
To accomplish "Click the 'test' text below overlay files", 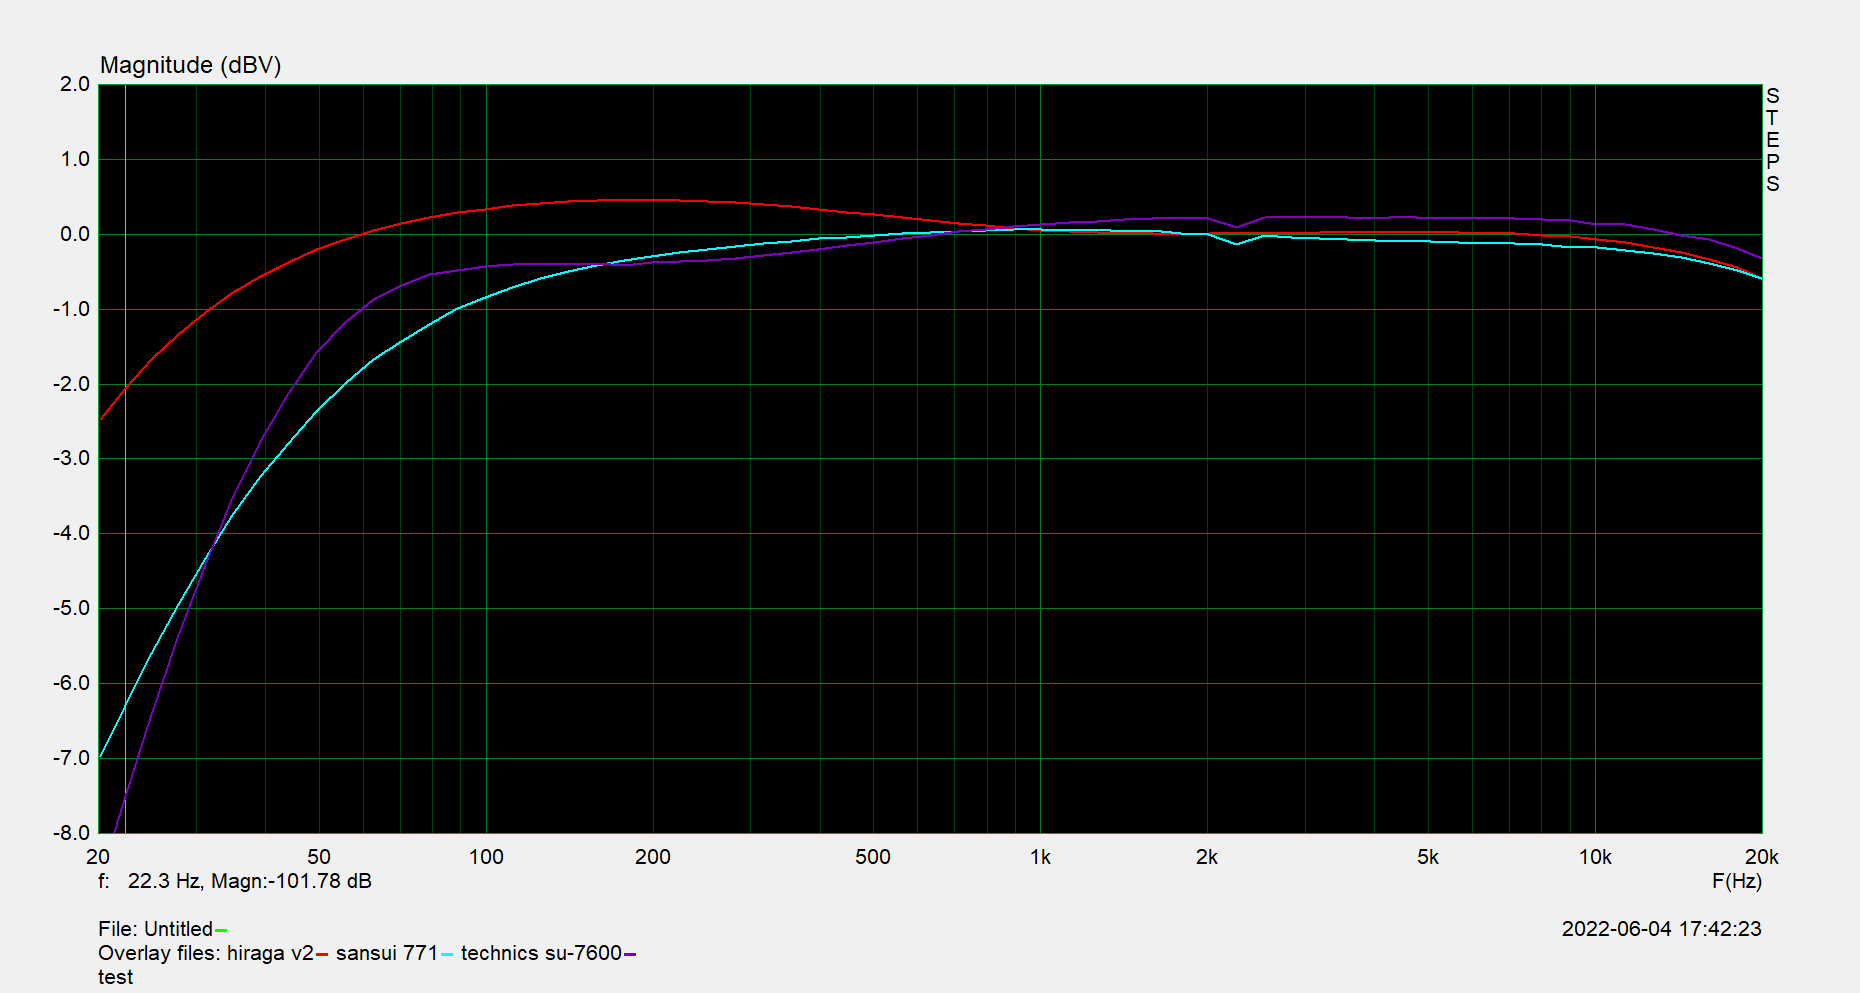I will (115, 977).
